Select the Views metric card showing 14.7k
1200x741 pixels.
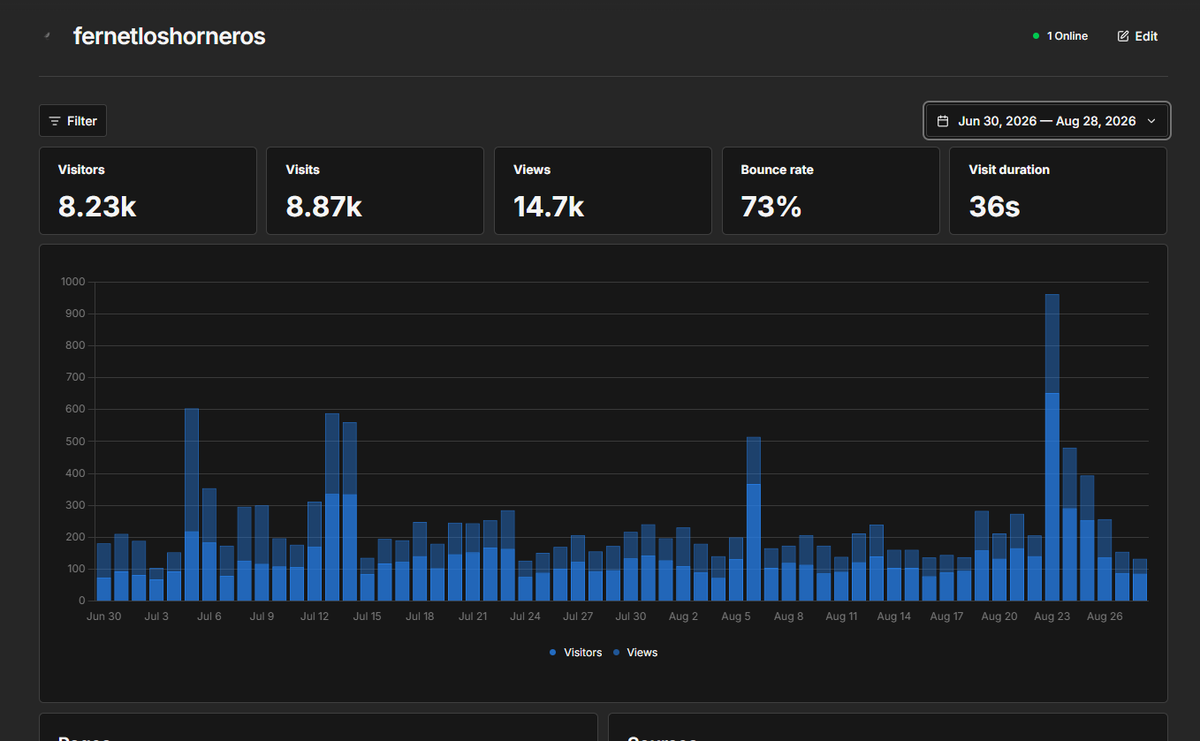(x=603, y=191)
